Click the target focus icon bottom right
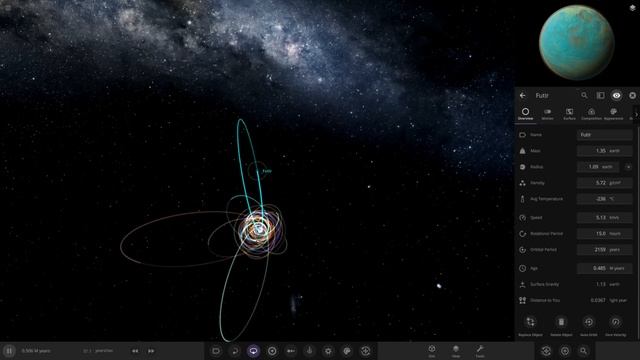Viewport: 640px width, 360px height. click(565, 351)
